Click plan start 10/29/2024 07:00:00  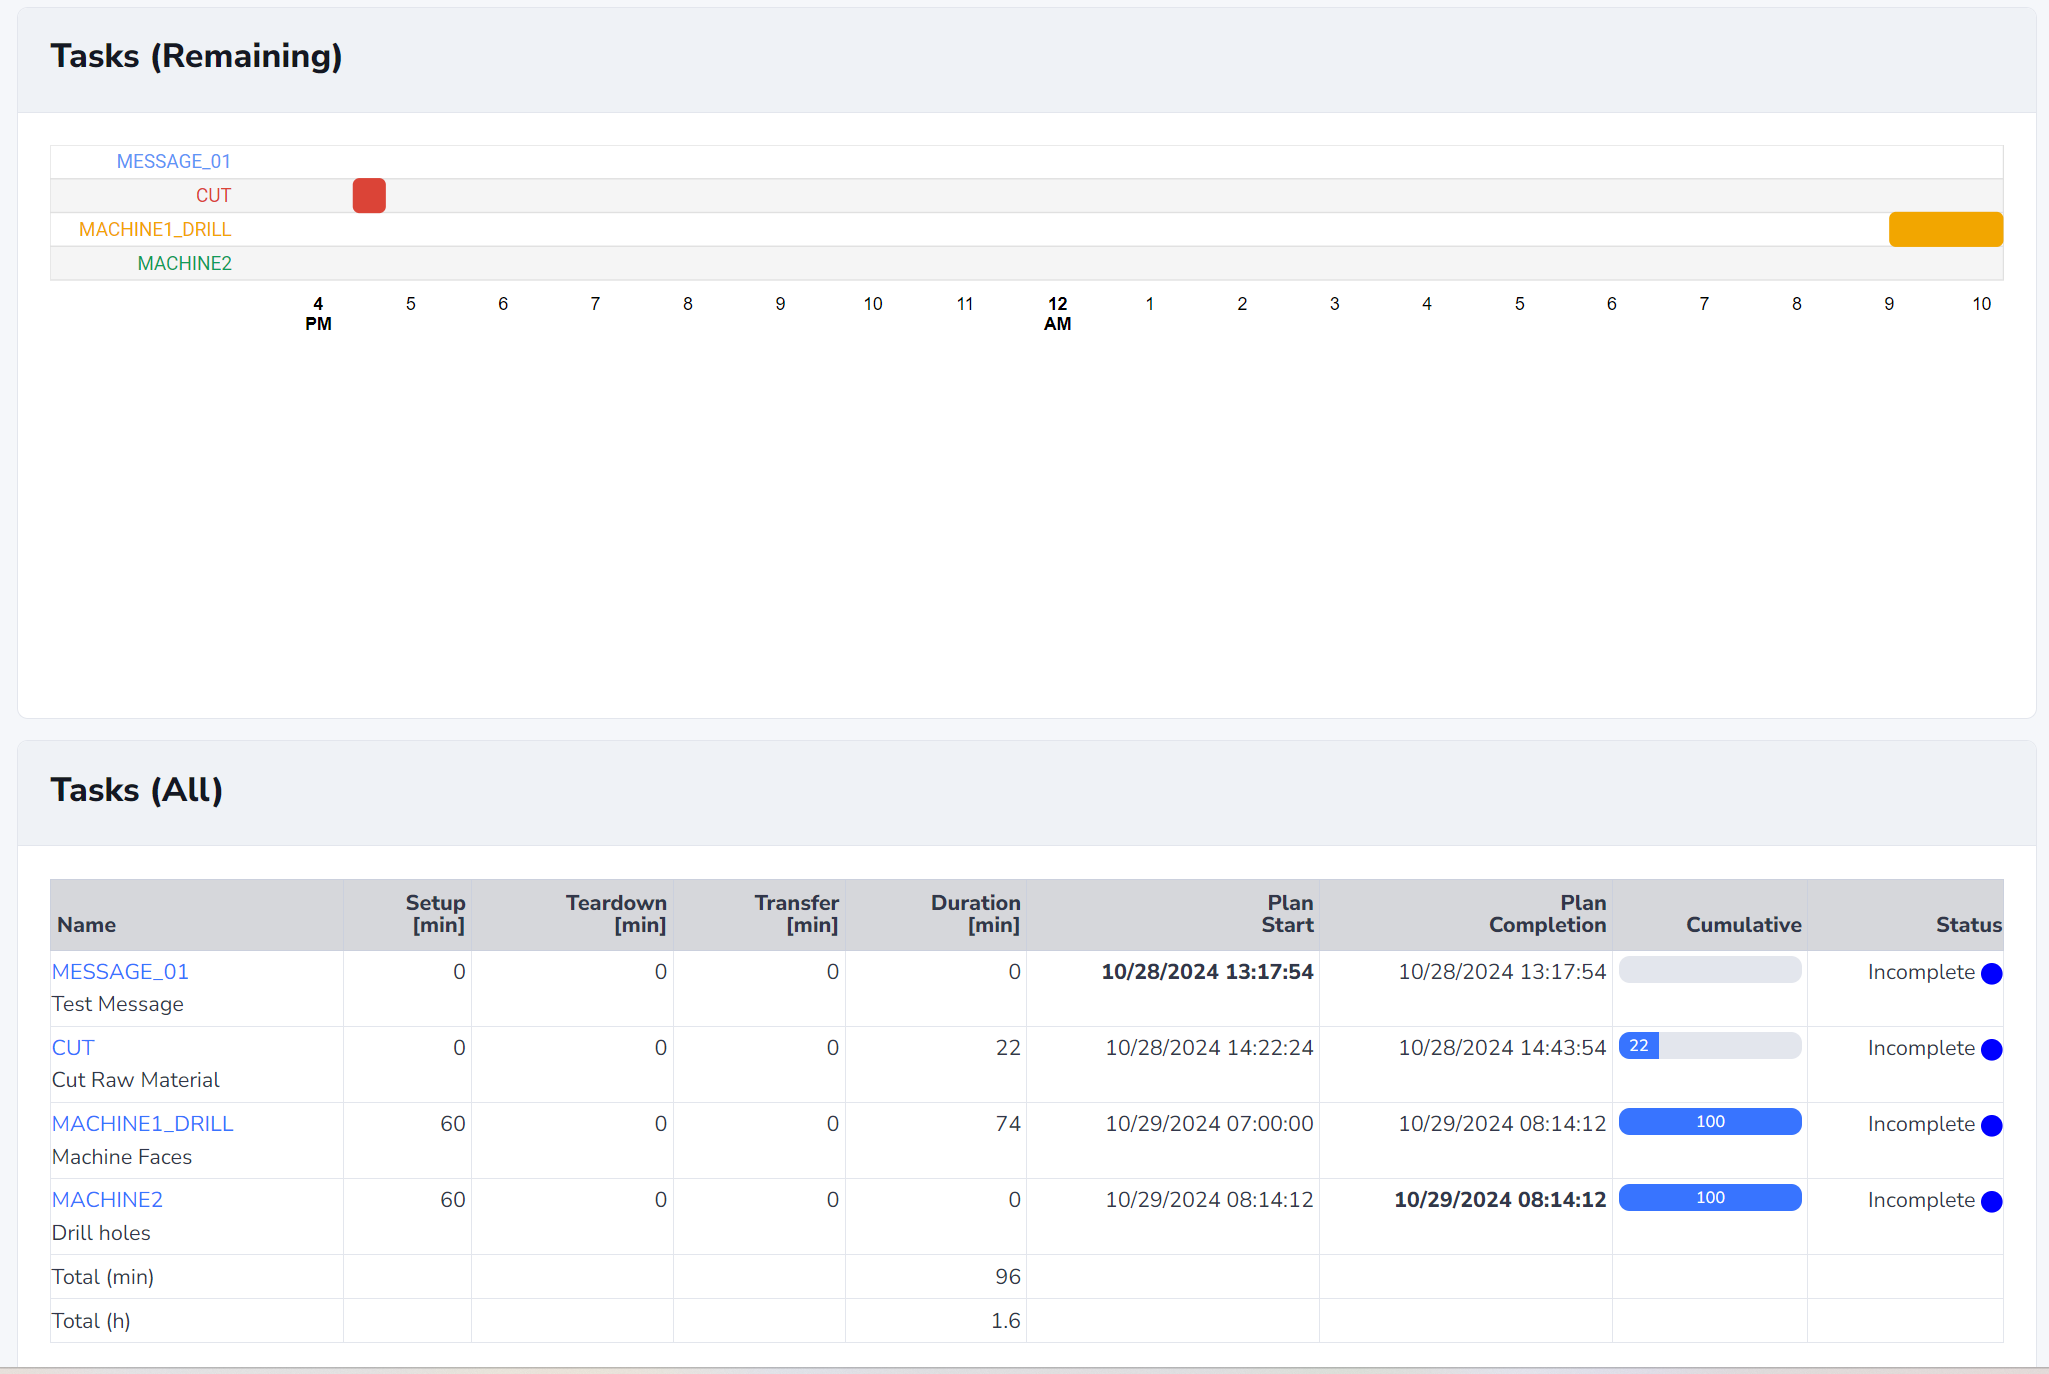click(x=1209, y=1123)
